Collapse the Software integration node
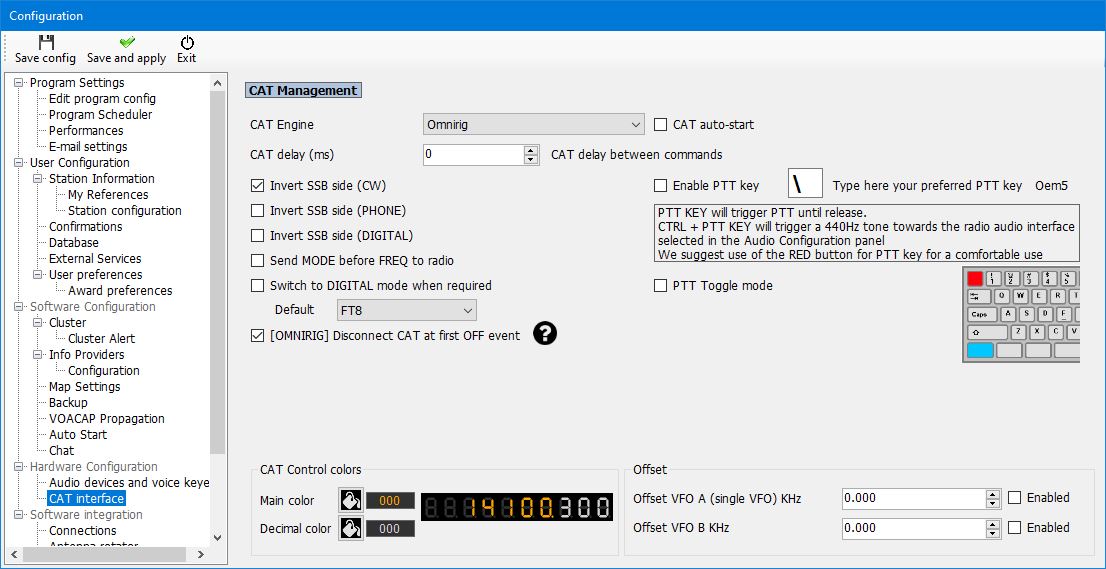 tap(19, 515)
